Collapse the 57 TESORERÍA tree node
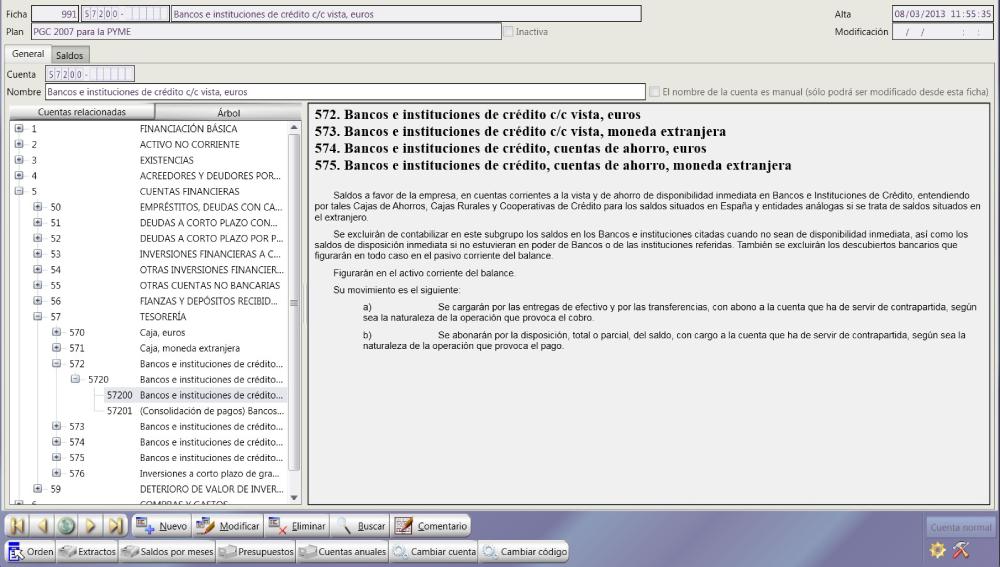Image resolution: width=1000 pixels, height=567 pixels. click(38, 316)
